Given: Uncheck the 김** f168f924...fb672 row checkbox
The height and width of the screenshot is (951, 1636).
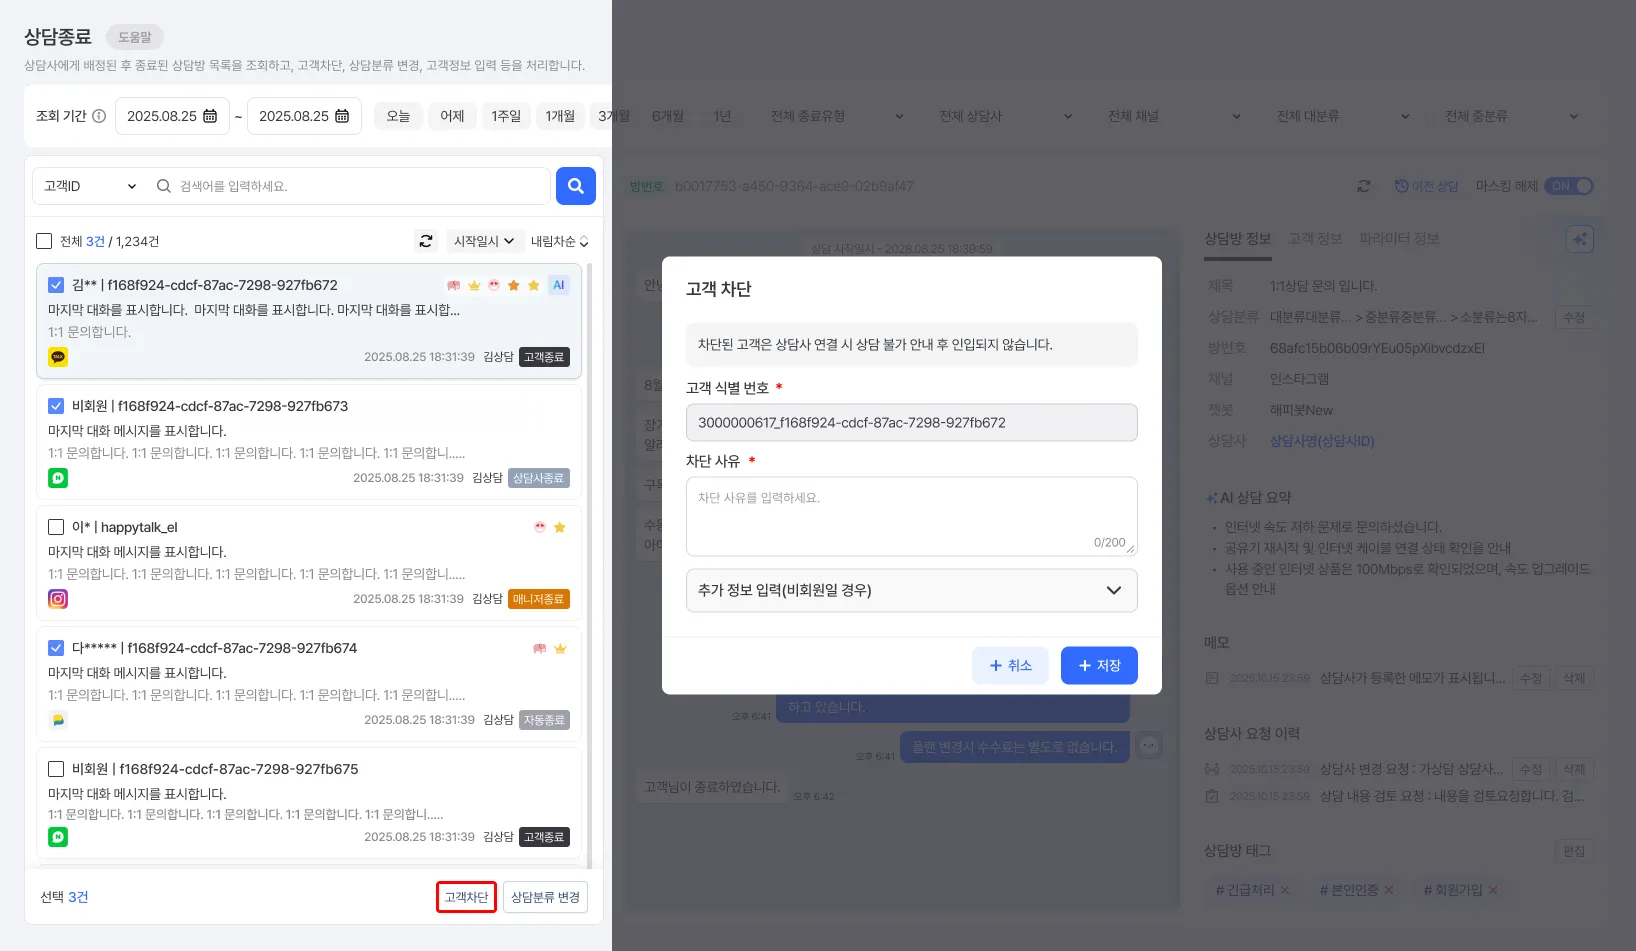Looking at the screenshot, I should (56, 285).
